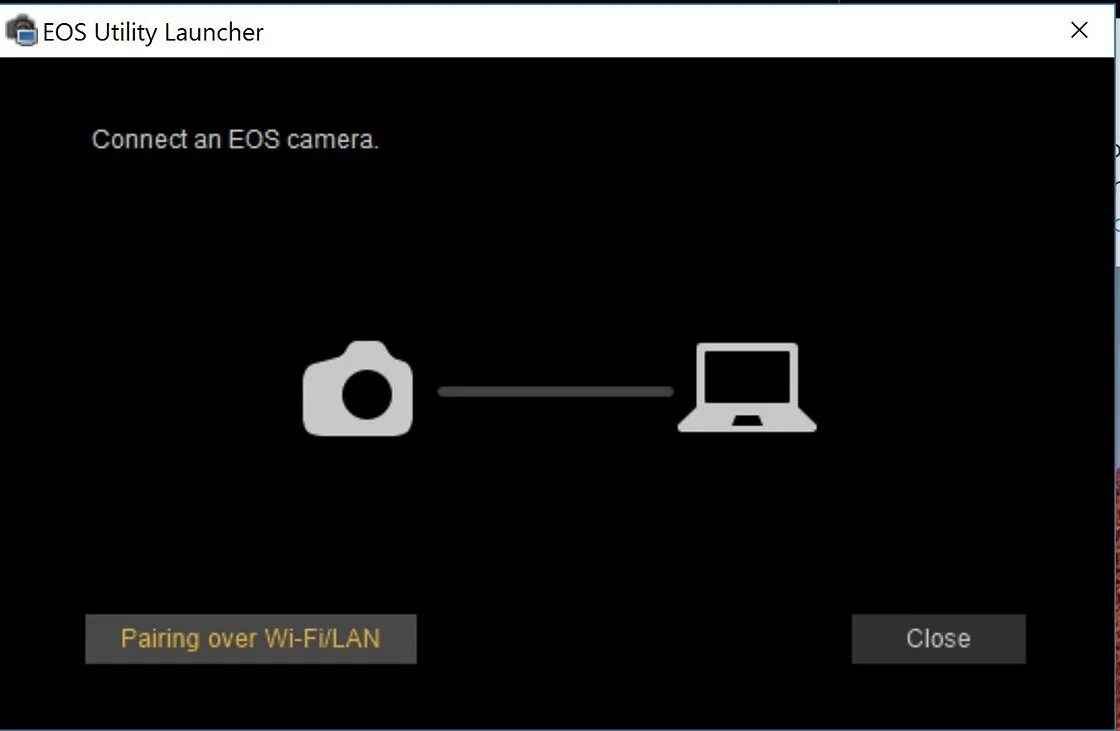This screenshot has height=731, width=1120.
Task: Click the camera lens circle in the icon
Action: pos(366,394)
